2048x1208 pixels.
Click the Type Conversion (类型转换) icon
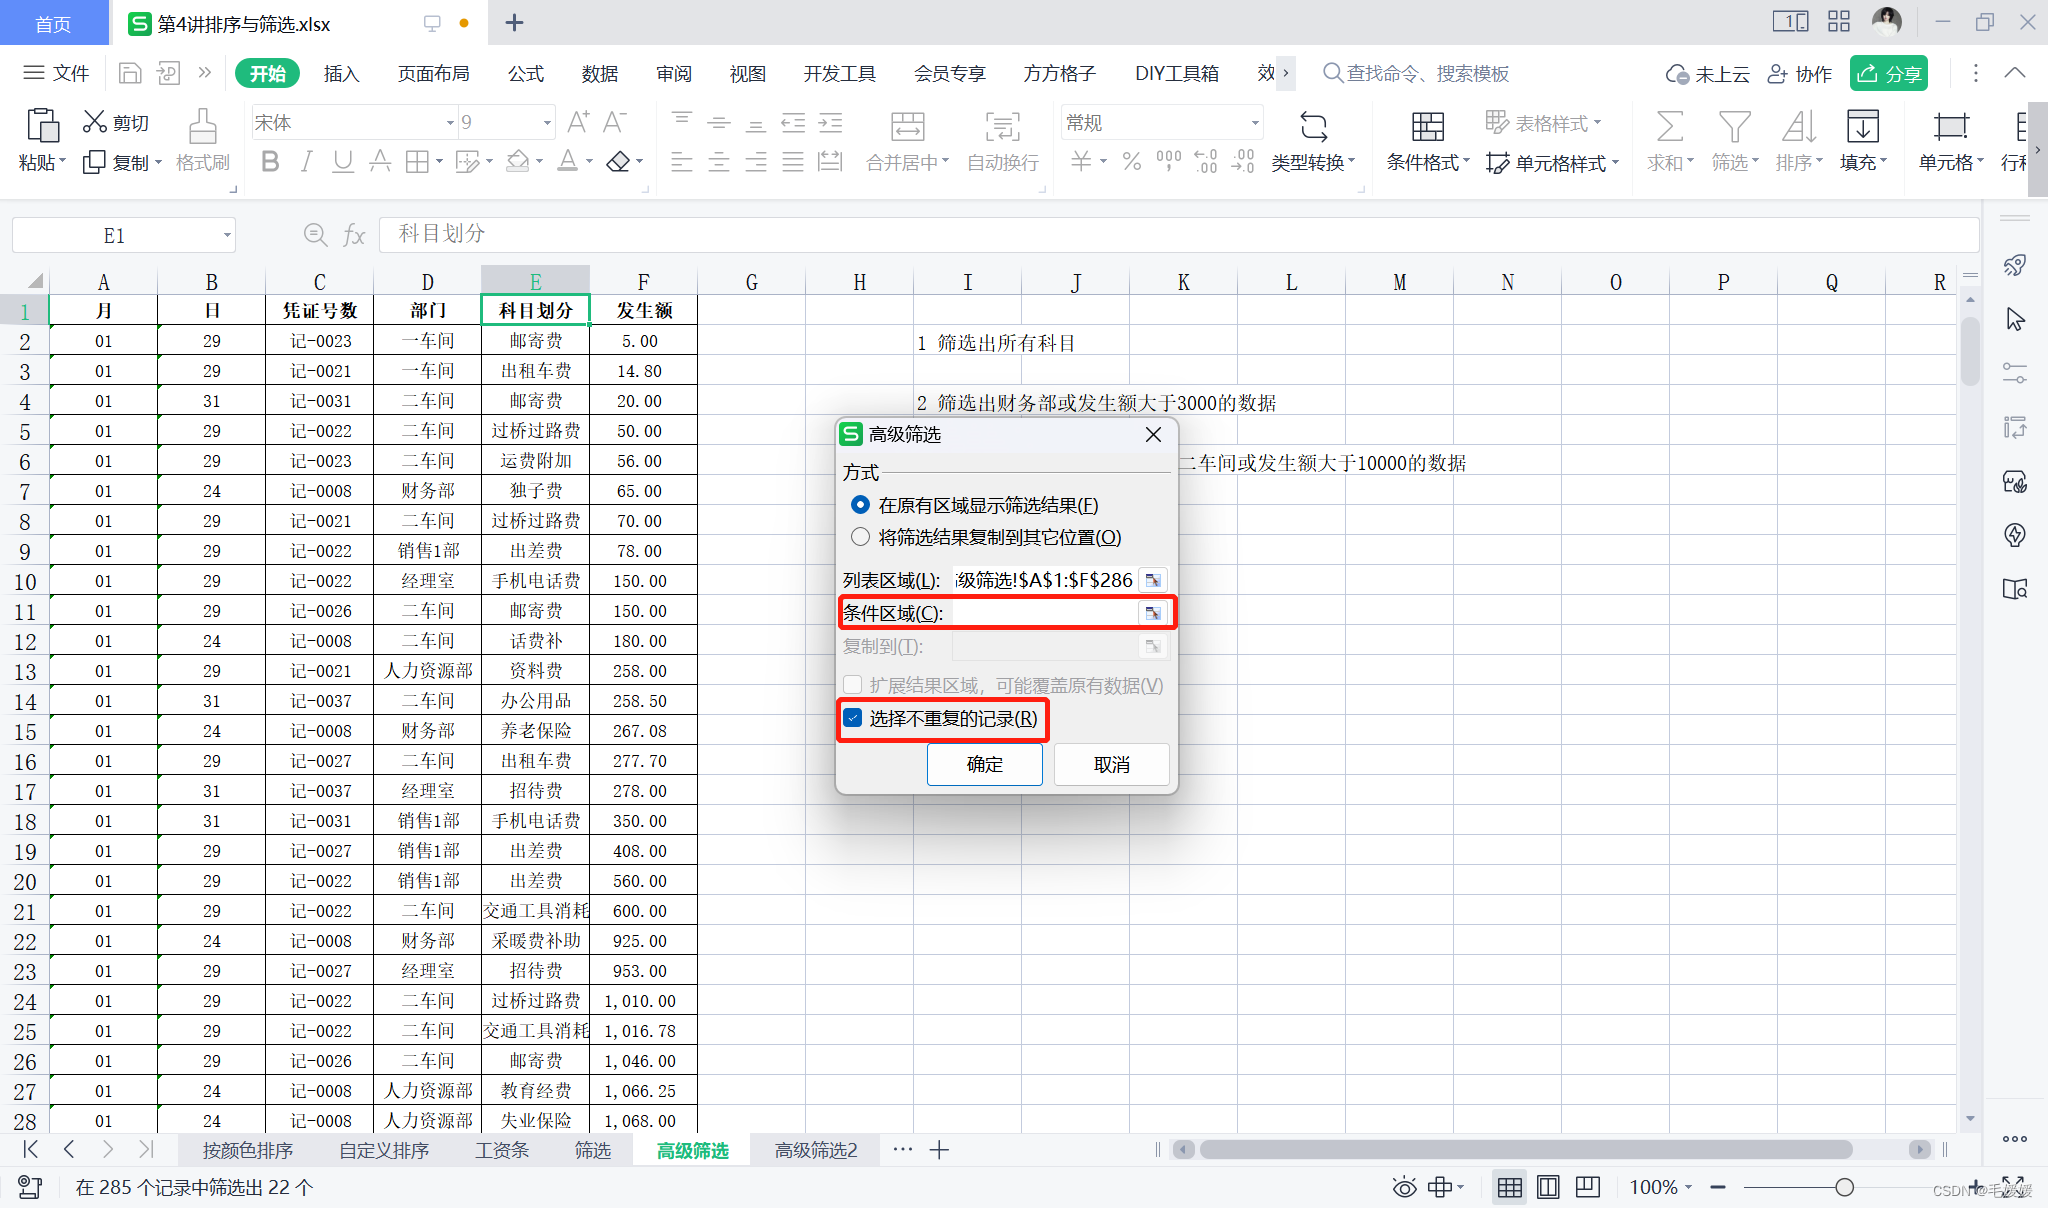coord(1312,128)
